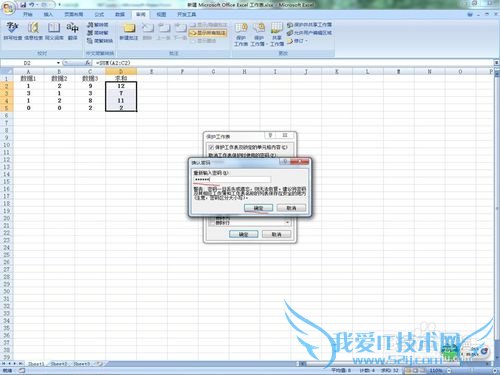Click cell D4 containing 11
The height and width of the screenshot is (375, 500).
coord(121,101)
